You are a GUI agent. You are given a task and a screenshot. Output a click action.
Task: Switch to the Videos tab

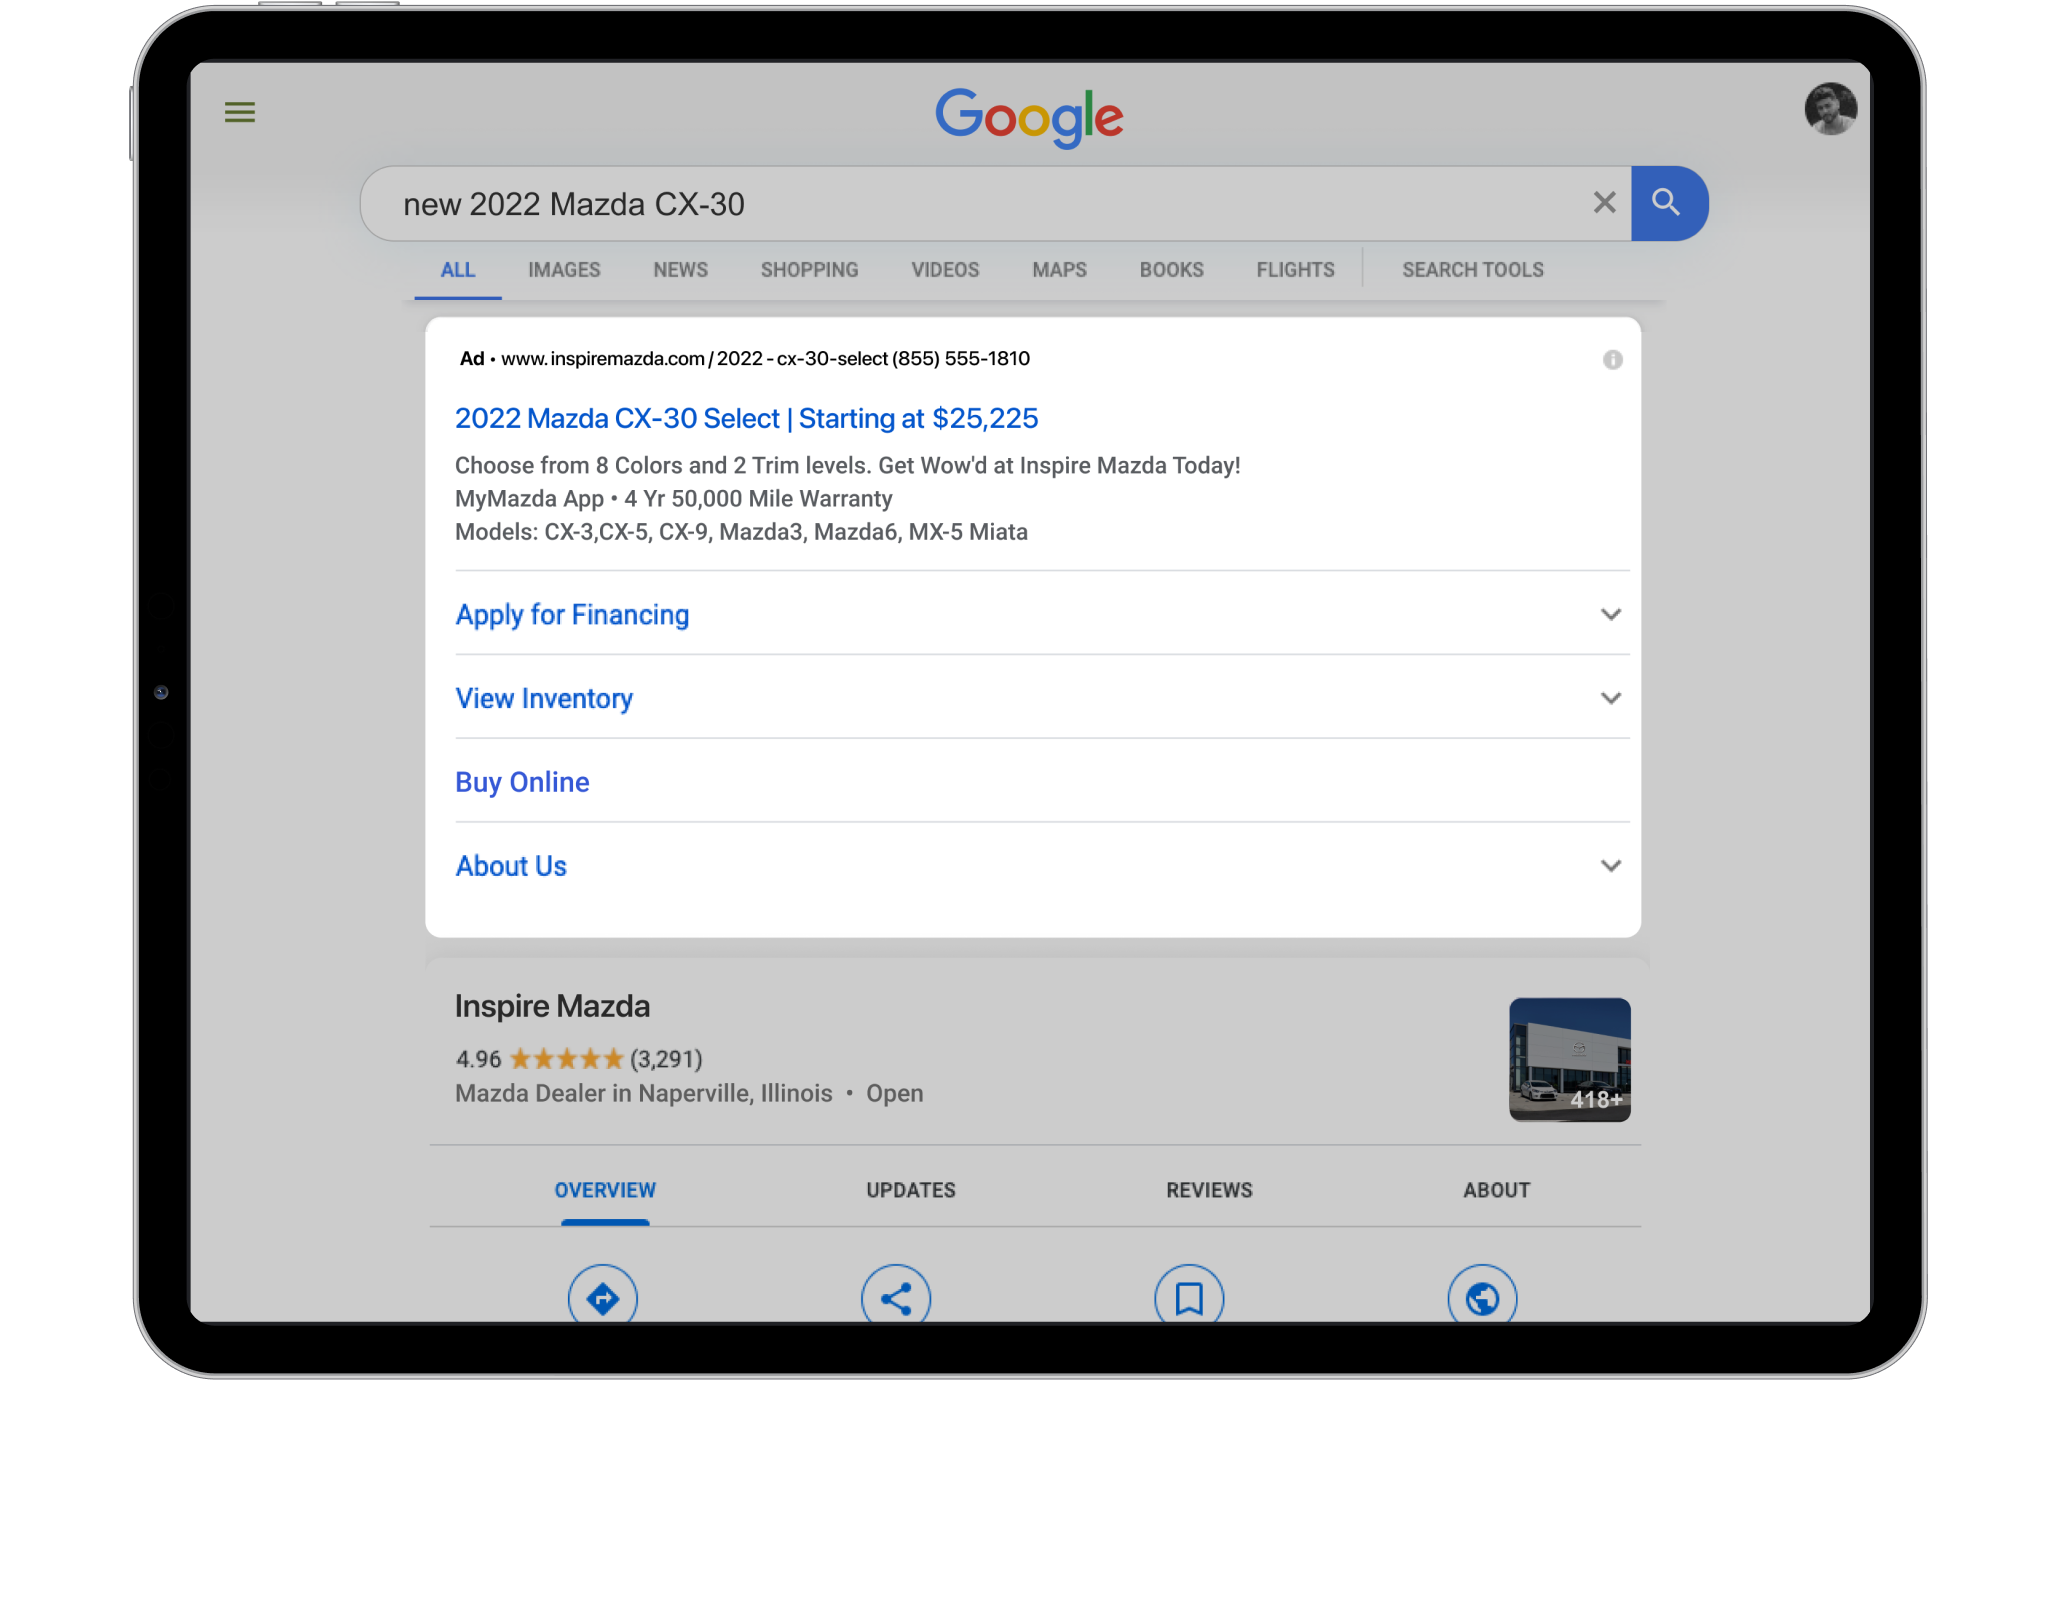point(945,270)
